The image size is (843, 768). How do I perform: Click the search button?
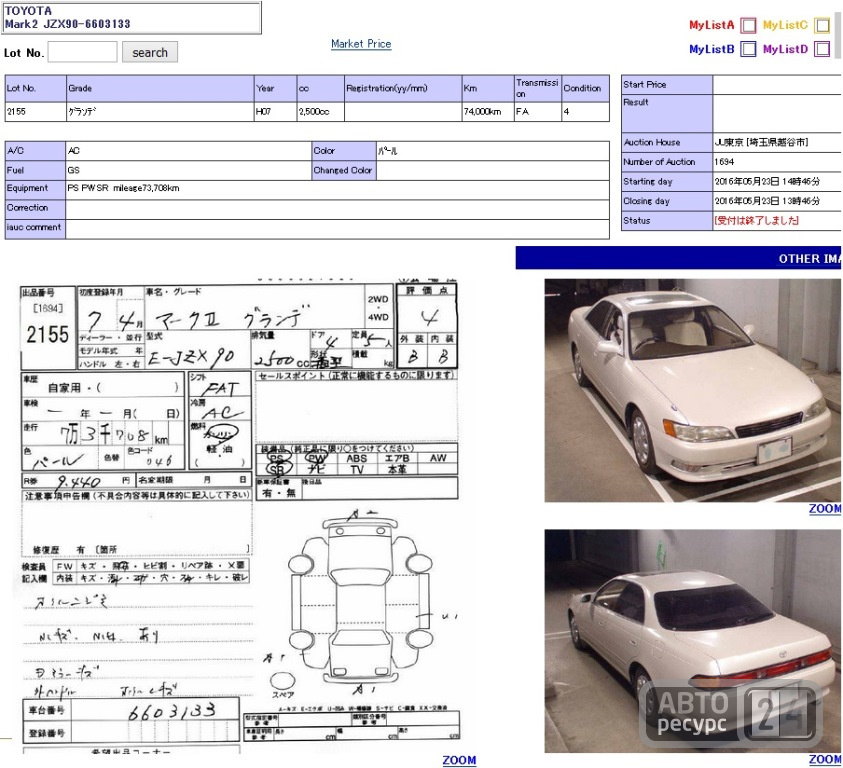coord(150,52)
